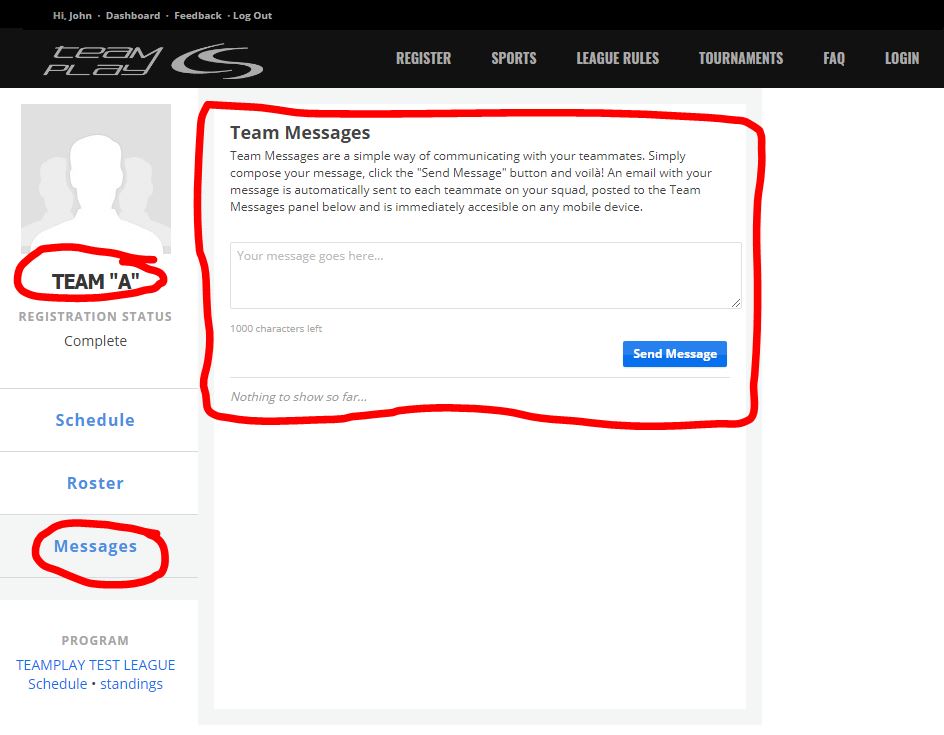Click the textarea resize handle
944x735 pixels.
tap(736, 303)
